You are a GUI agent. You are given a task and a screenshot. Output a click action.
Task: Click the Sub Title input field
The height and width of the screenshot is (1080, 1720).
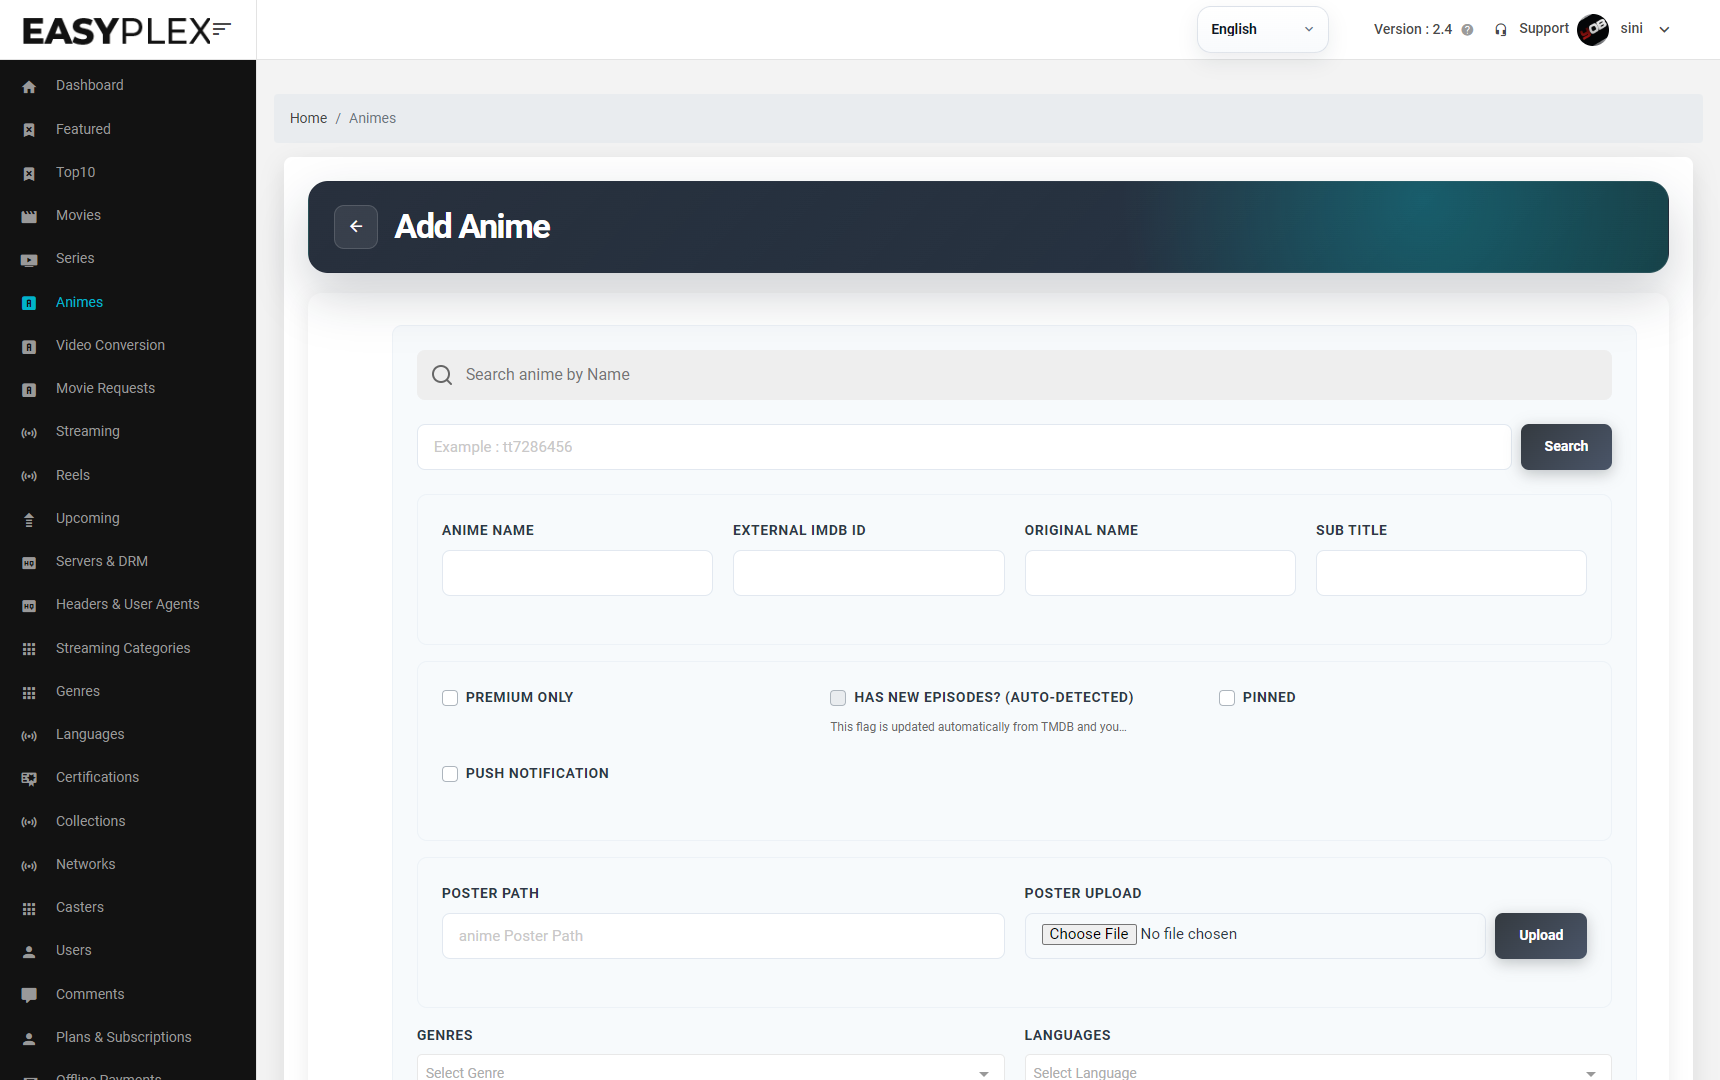[x=1451, y=573]
